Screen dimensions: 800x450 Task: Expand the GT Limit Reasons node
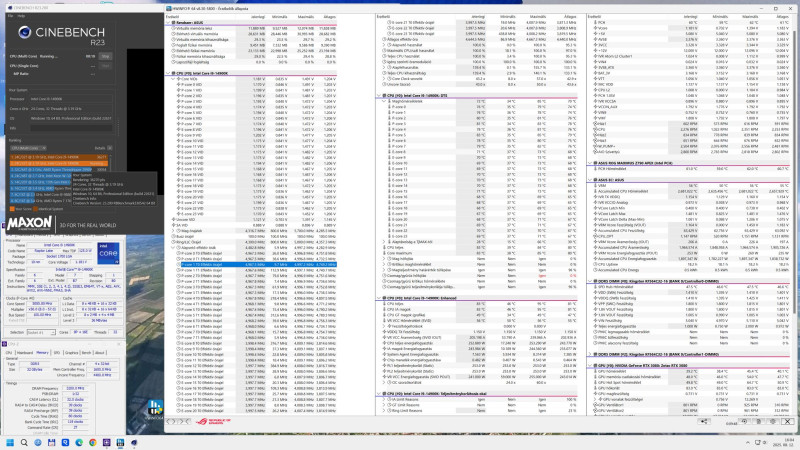pyautogui.click(x=384, y=405)
